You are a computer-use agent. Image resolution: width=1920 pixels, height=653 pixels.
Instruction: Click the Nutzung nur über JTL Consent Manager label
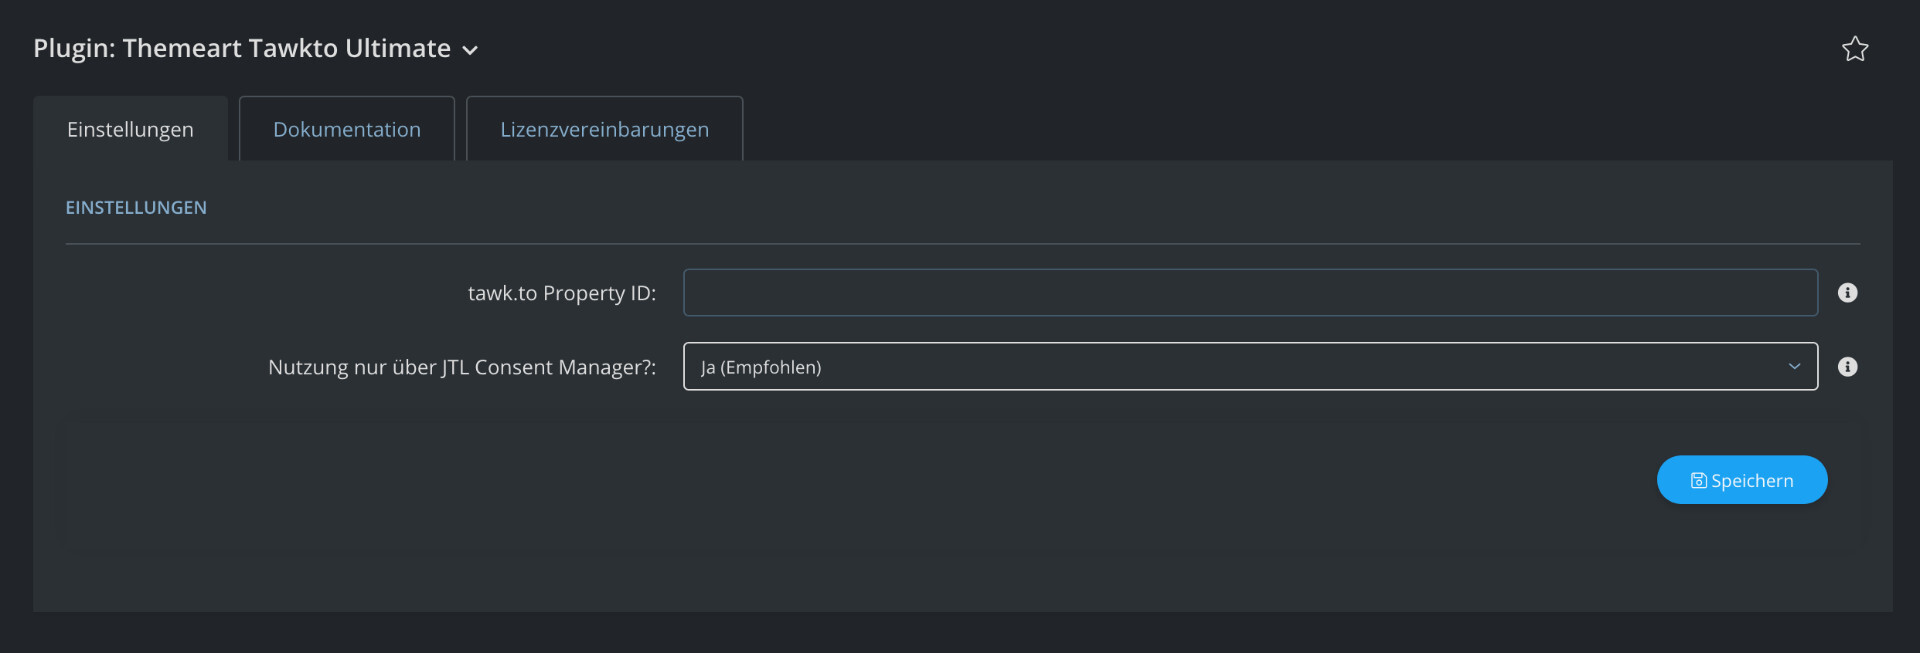click(461, 367)
